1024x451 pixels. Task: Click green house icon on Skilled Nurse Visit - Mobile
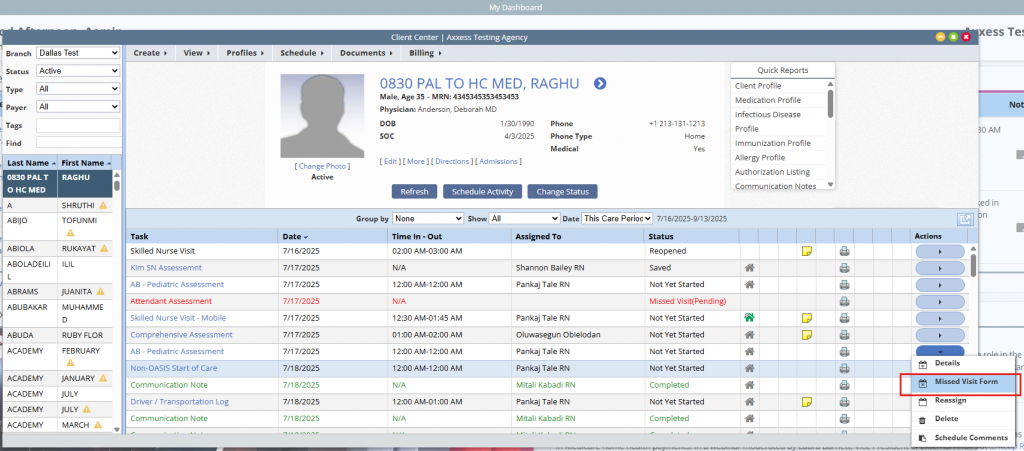(x=748, y=318)
